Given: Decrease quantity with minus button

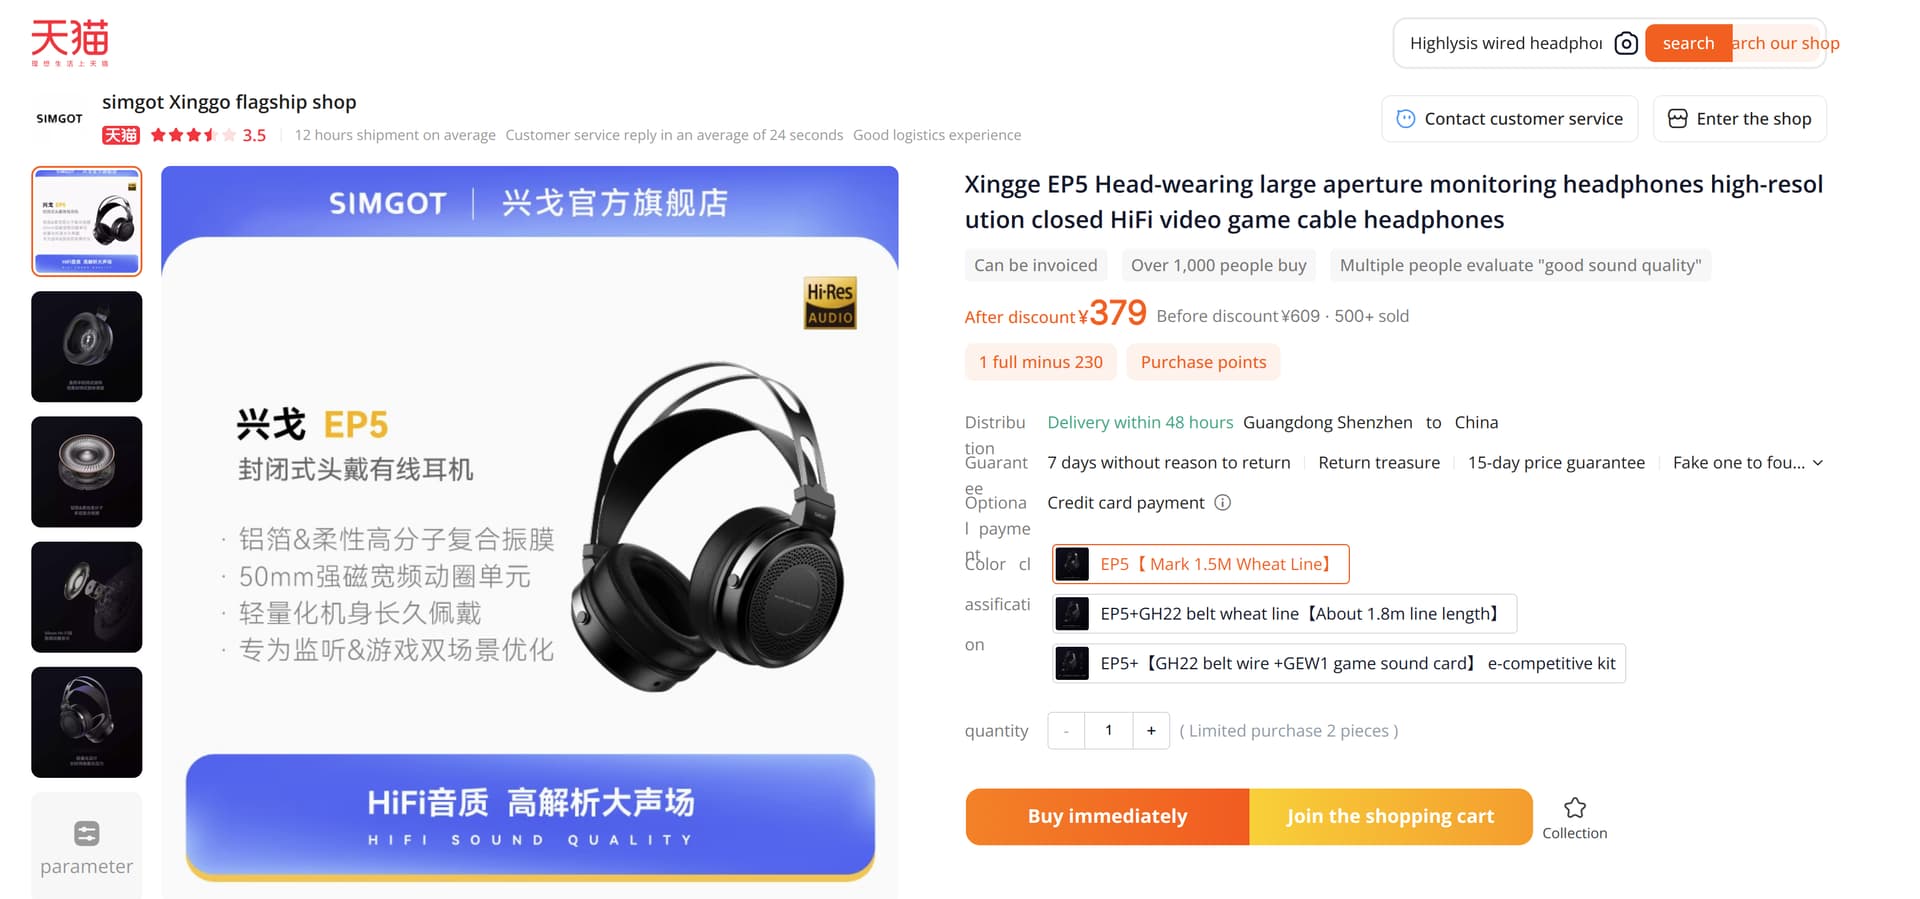Looking at the screenshot, I should tap(1066, 731).
